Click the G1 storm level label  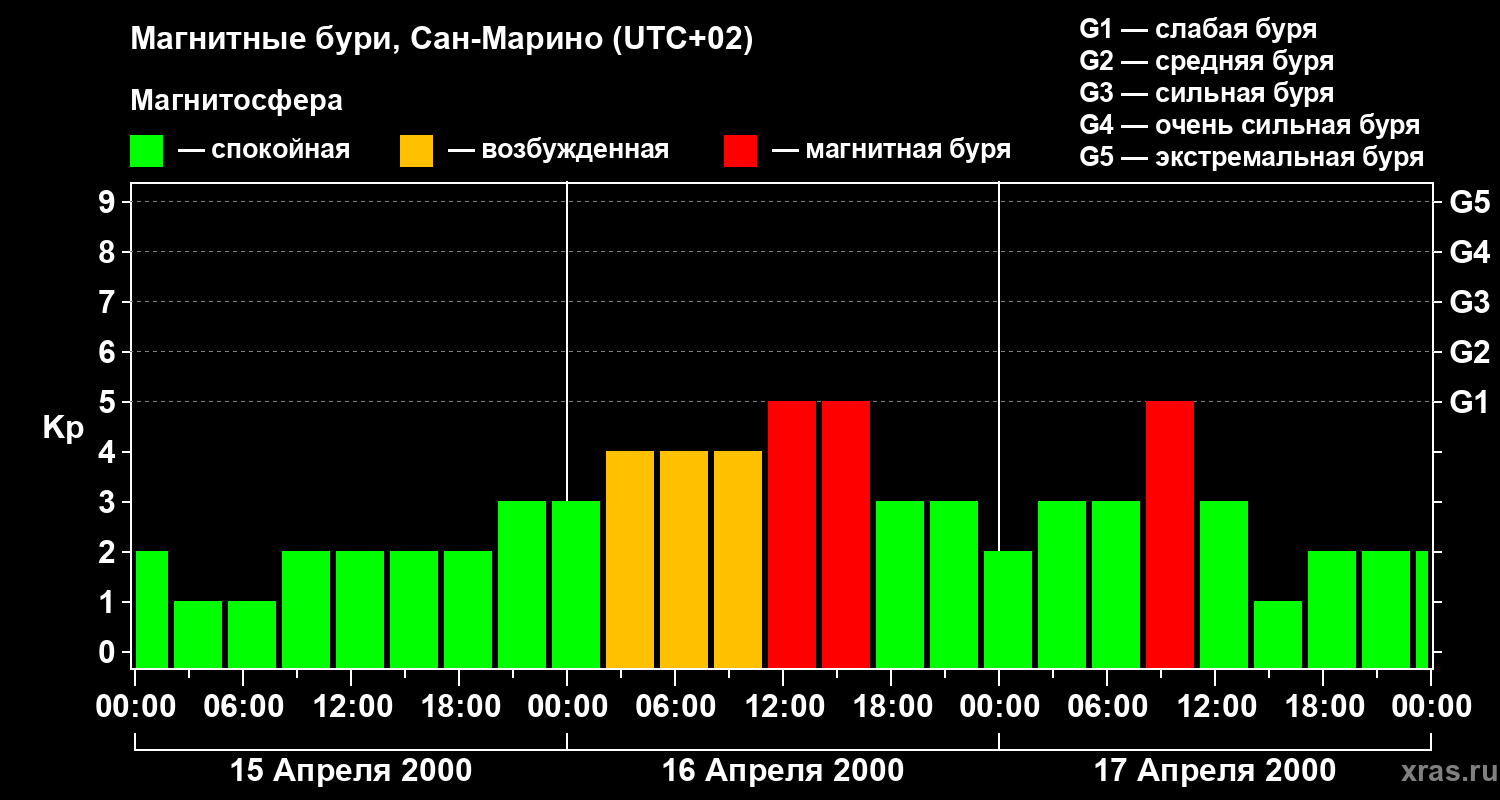[x=1469, y=402]
